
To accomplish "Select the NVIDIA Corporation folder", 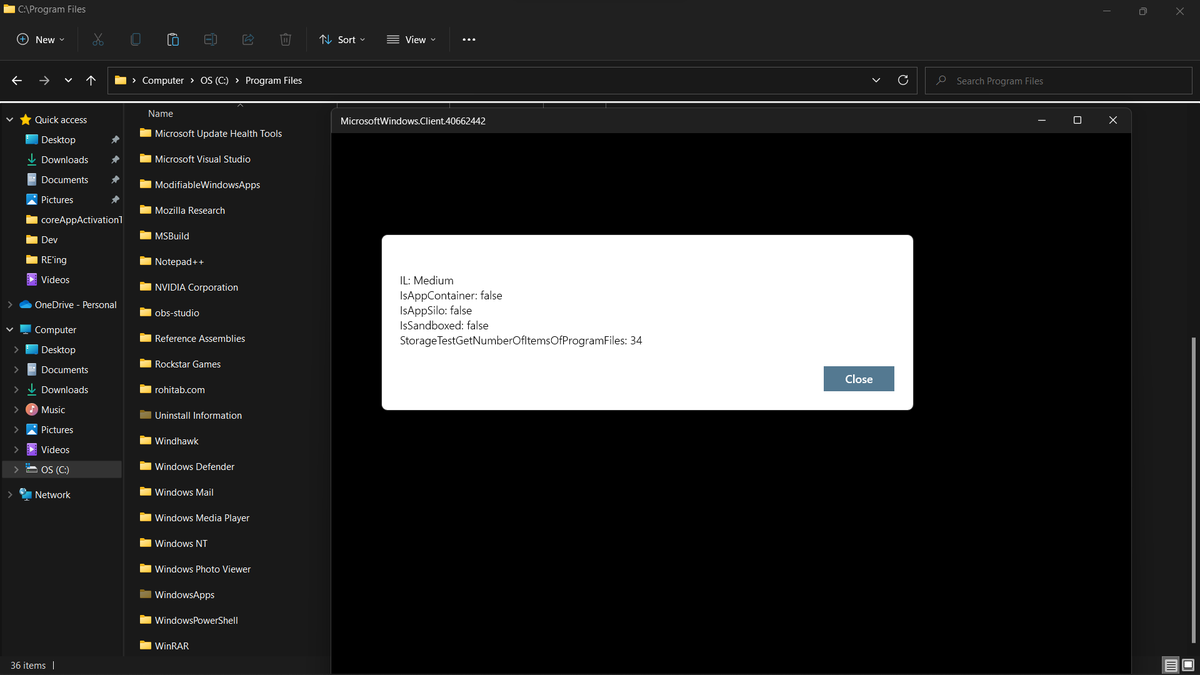I will (189, 287).
